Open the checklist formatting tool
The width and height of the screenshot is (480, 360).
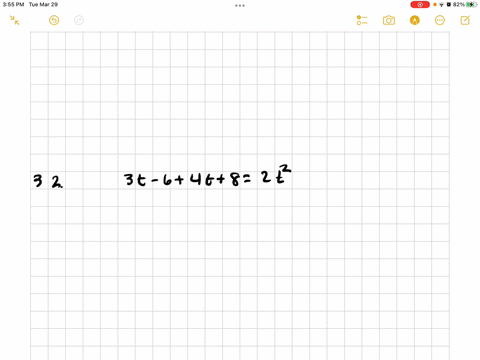362,20
